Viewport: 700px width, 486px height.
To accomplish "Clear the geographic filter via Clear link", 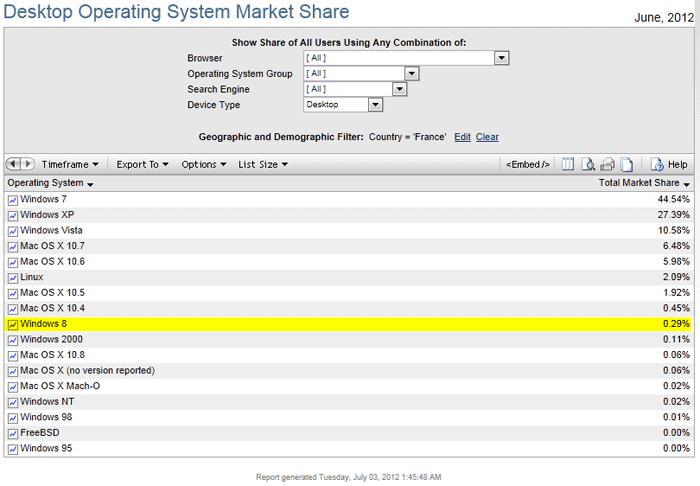I will tap(487, 137).
